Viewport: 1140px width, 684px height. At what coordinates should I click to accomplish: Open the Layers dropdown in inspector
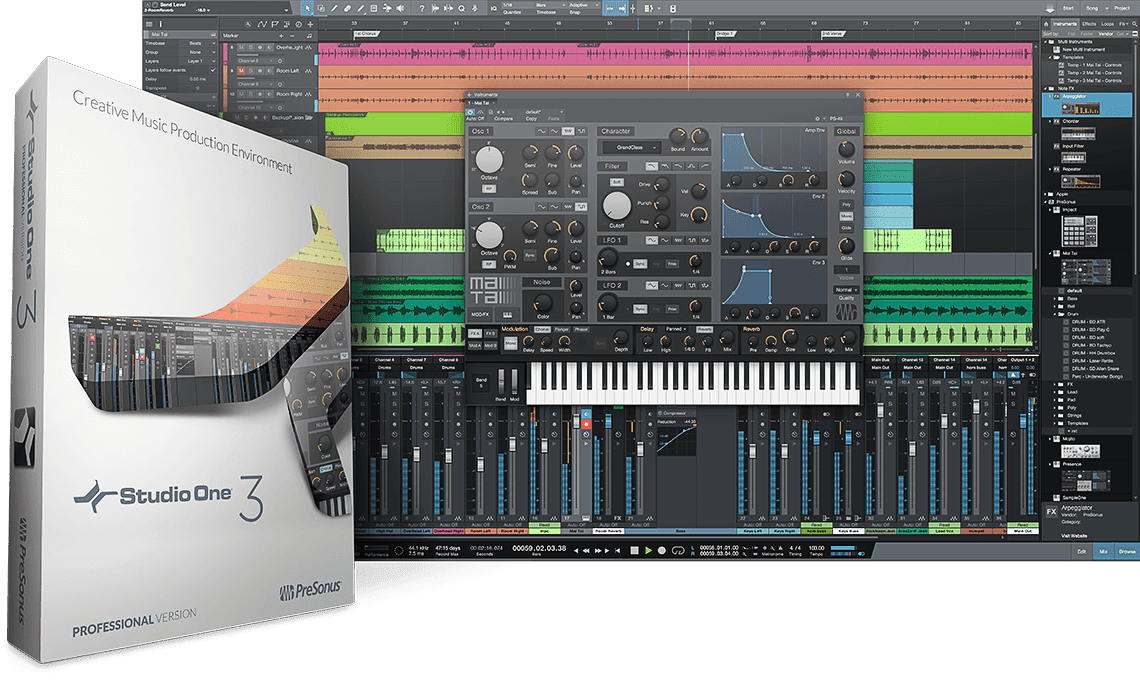[x=197, y=61]
